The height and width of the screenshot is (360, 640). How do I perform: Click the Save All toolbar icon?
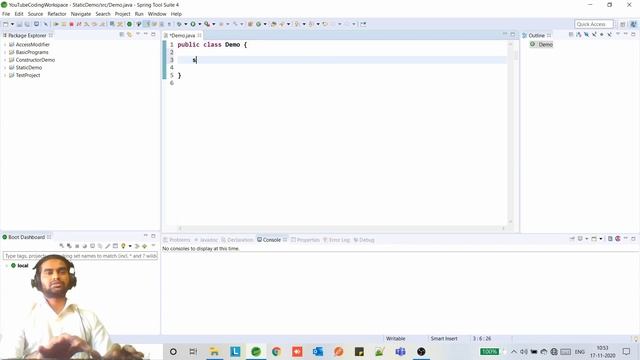pos(27,24)
